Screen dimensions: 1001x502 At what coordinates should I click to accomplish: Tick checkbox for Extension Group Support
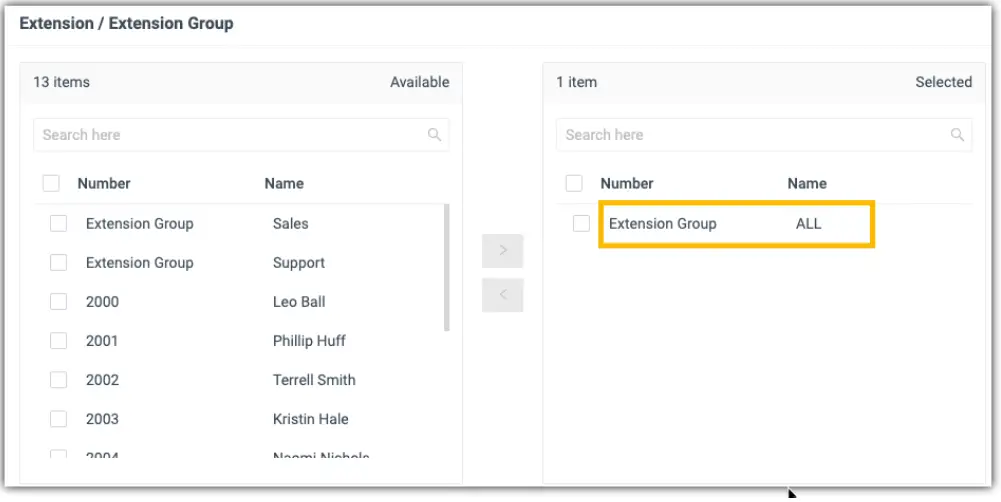click(58, 262)
